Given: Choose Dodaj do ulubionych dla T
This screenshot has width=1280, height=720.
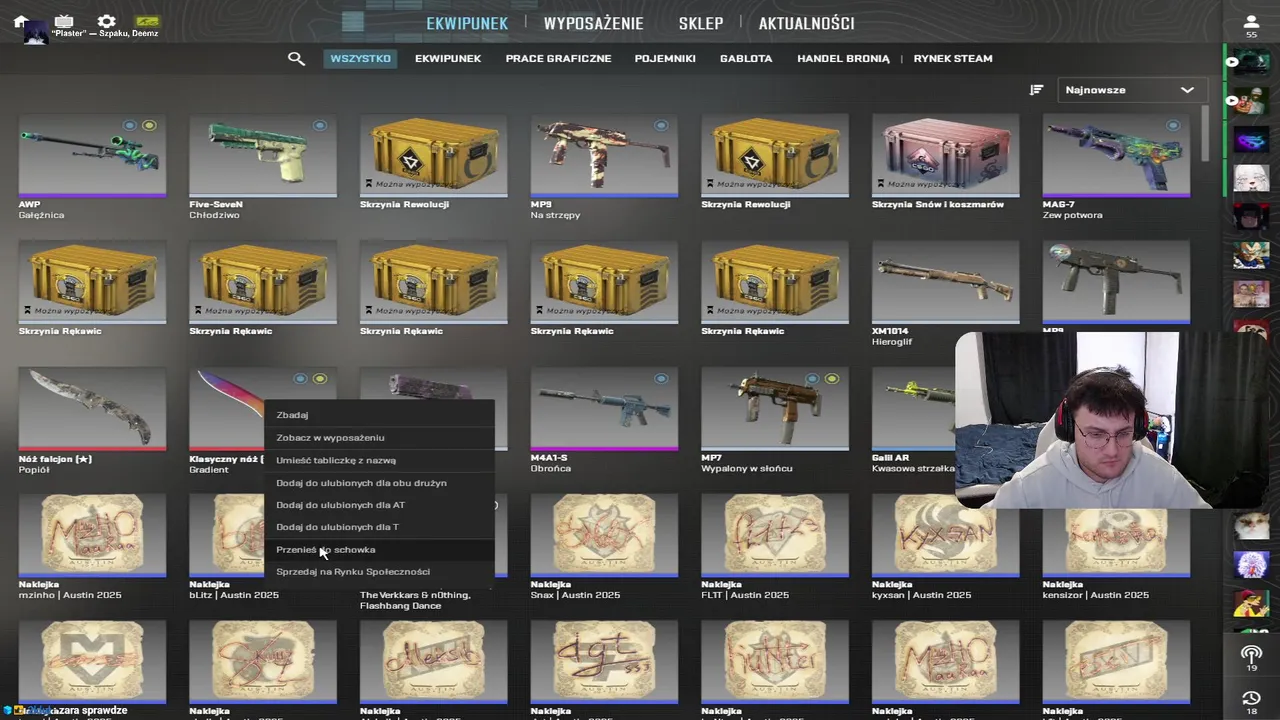Looking at the screenshot, I should click(x=379, y=527).
